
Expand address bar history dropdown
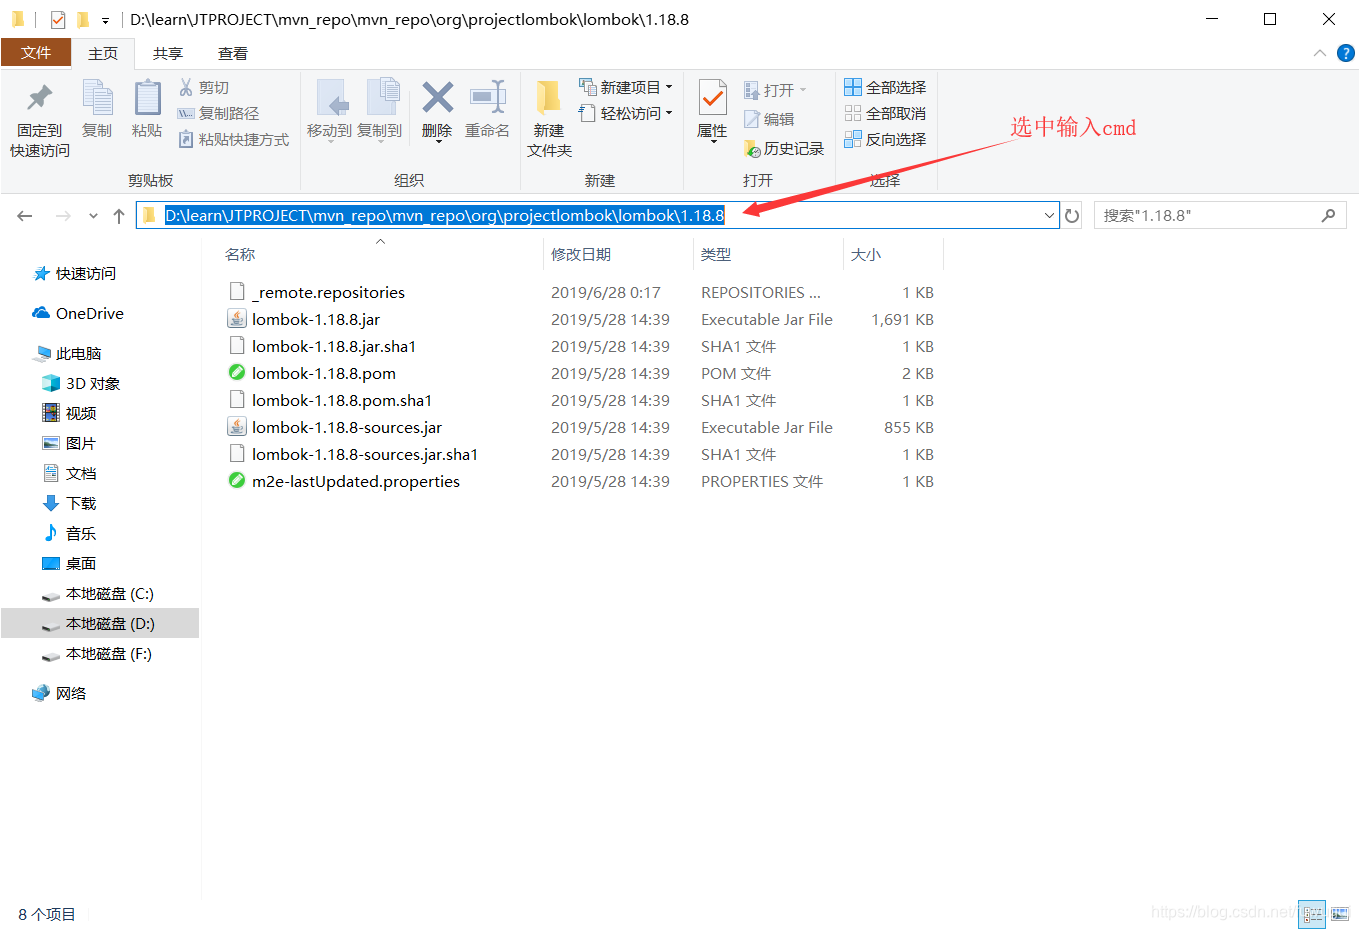1049,215
